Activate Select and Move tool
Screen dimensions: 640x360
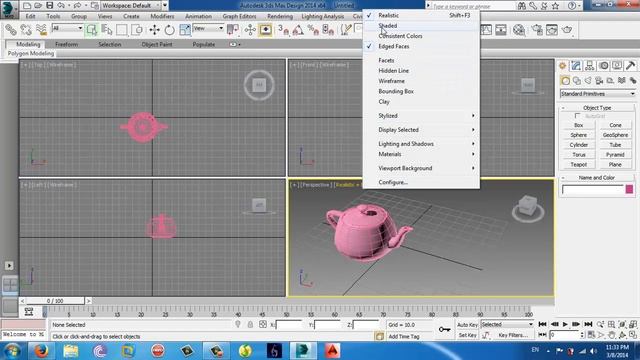[x=154, y=30]
